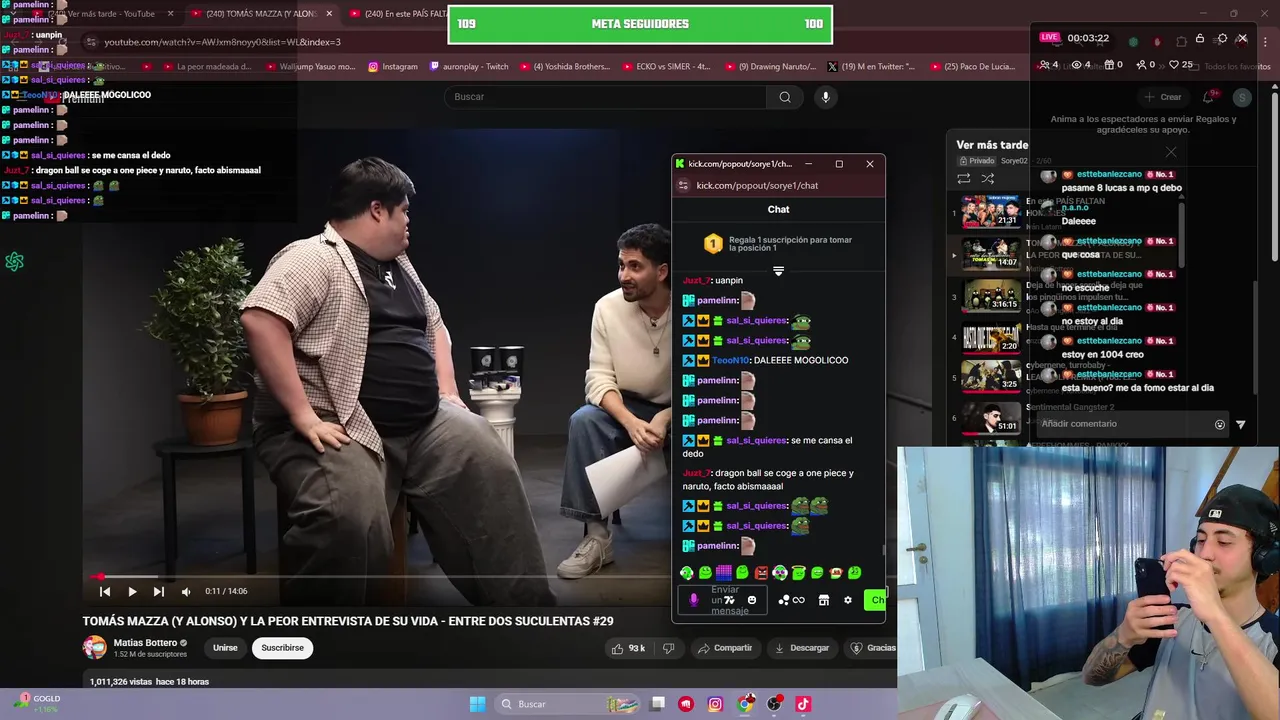Open TikTok from the taskbar
The height and width of the screenshot is (720, 1280).
[803, 704]
